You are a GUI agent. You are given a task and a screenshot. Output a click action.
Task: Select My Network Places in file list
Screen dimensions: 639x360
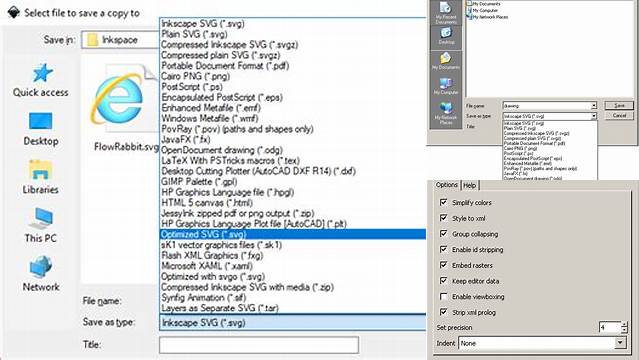[x=487, y=17]
